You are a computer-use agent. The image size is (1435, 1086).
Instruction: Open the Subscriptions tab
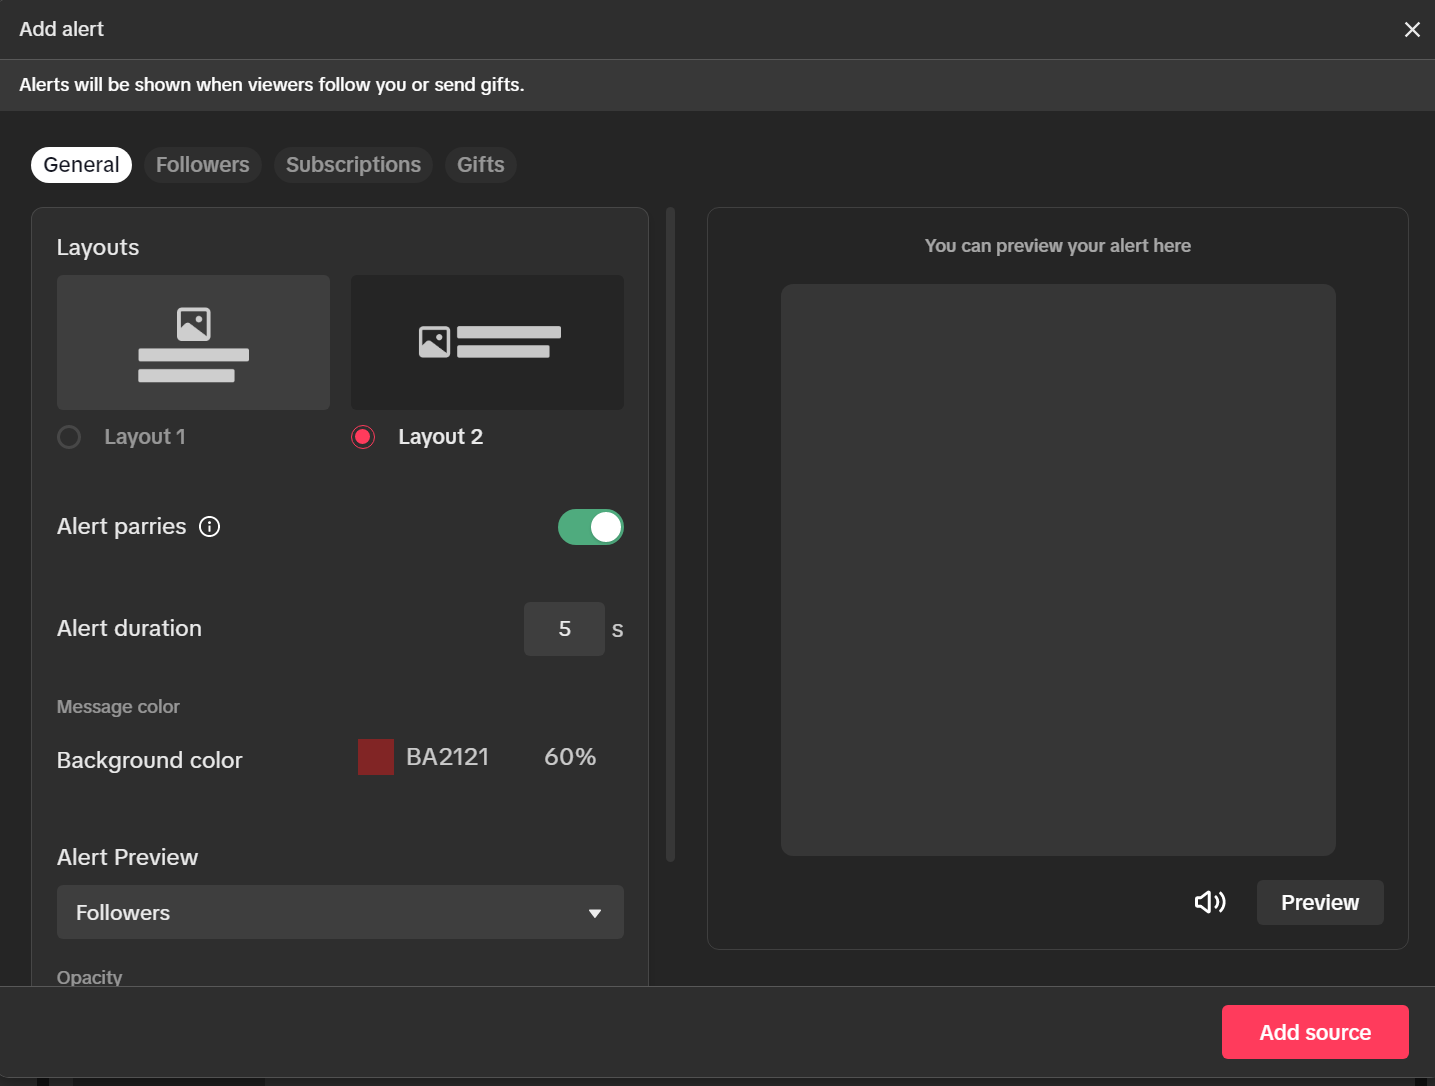353,165
